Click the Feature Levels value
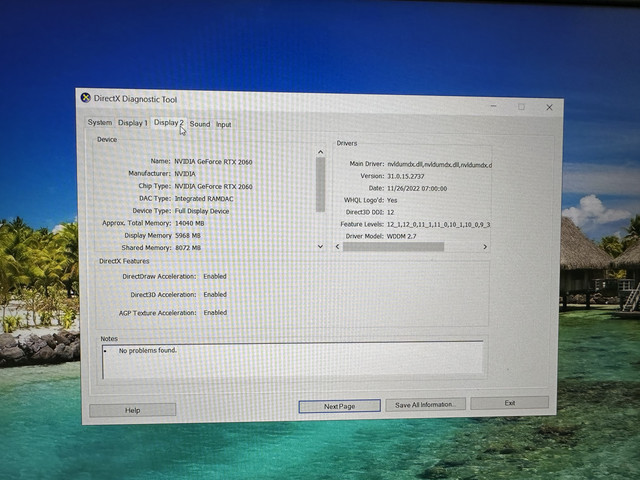This screenshot has width=640, height=480. pos(438,224)
